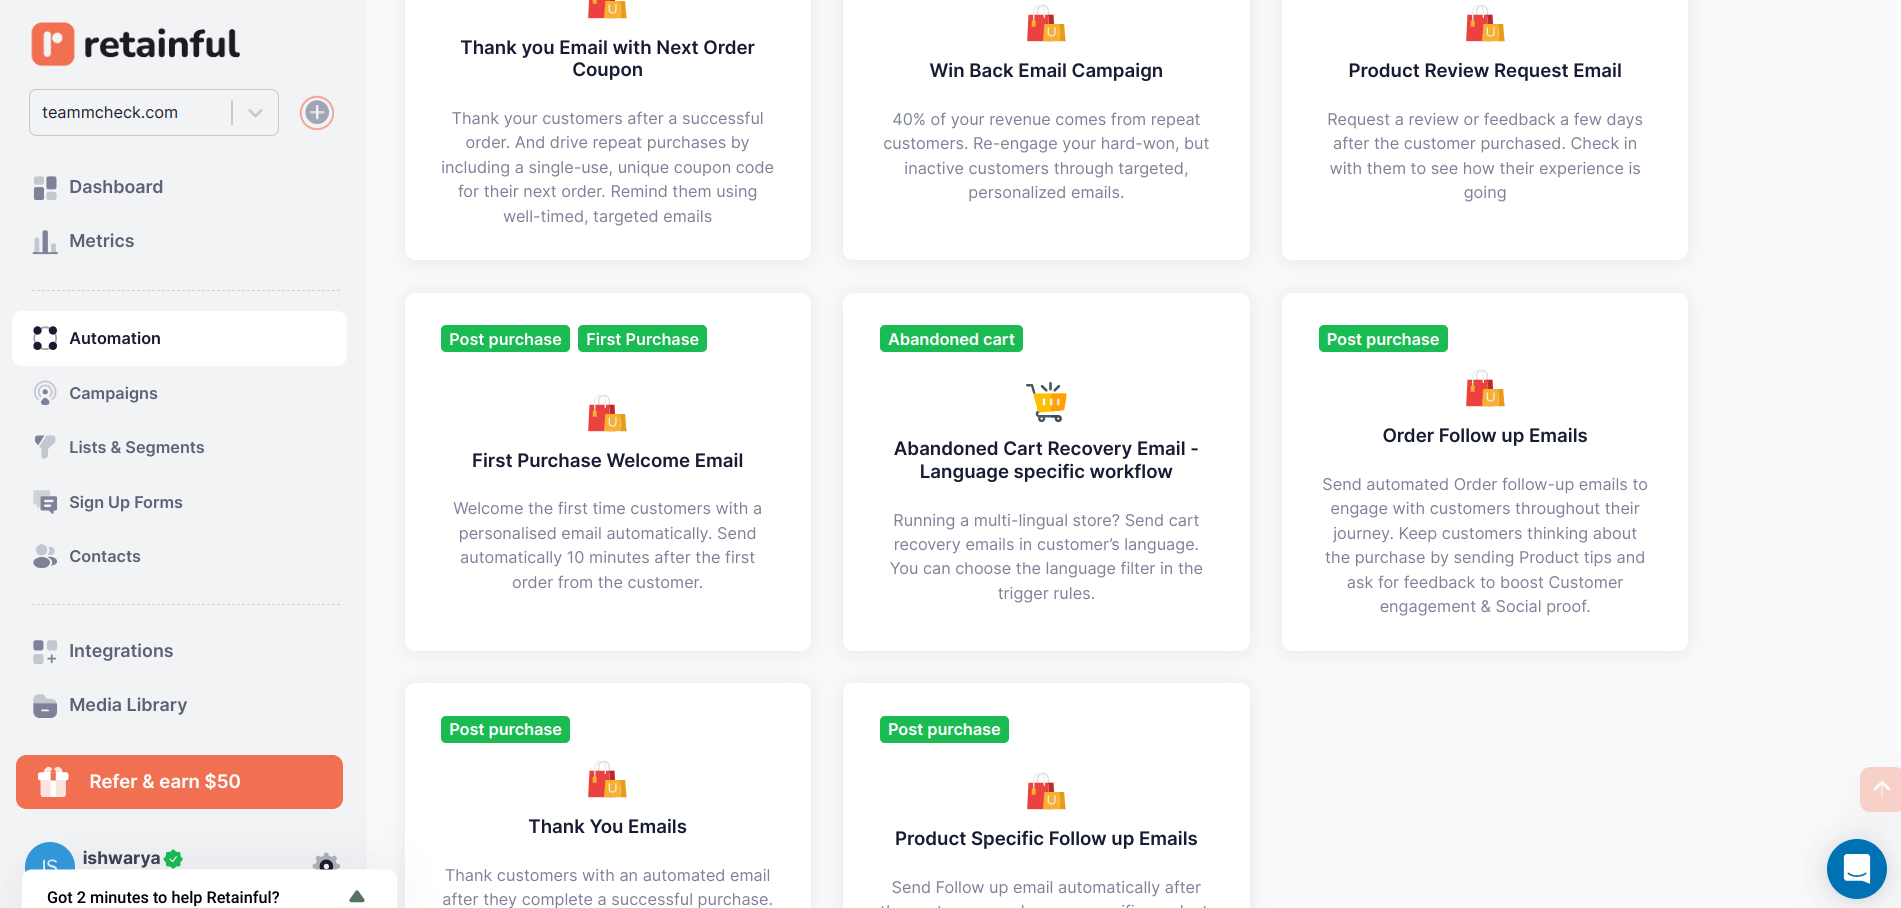Click the Refer & earn $50 button

[x=178, y=781]
